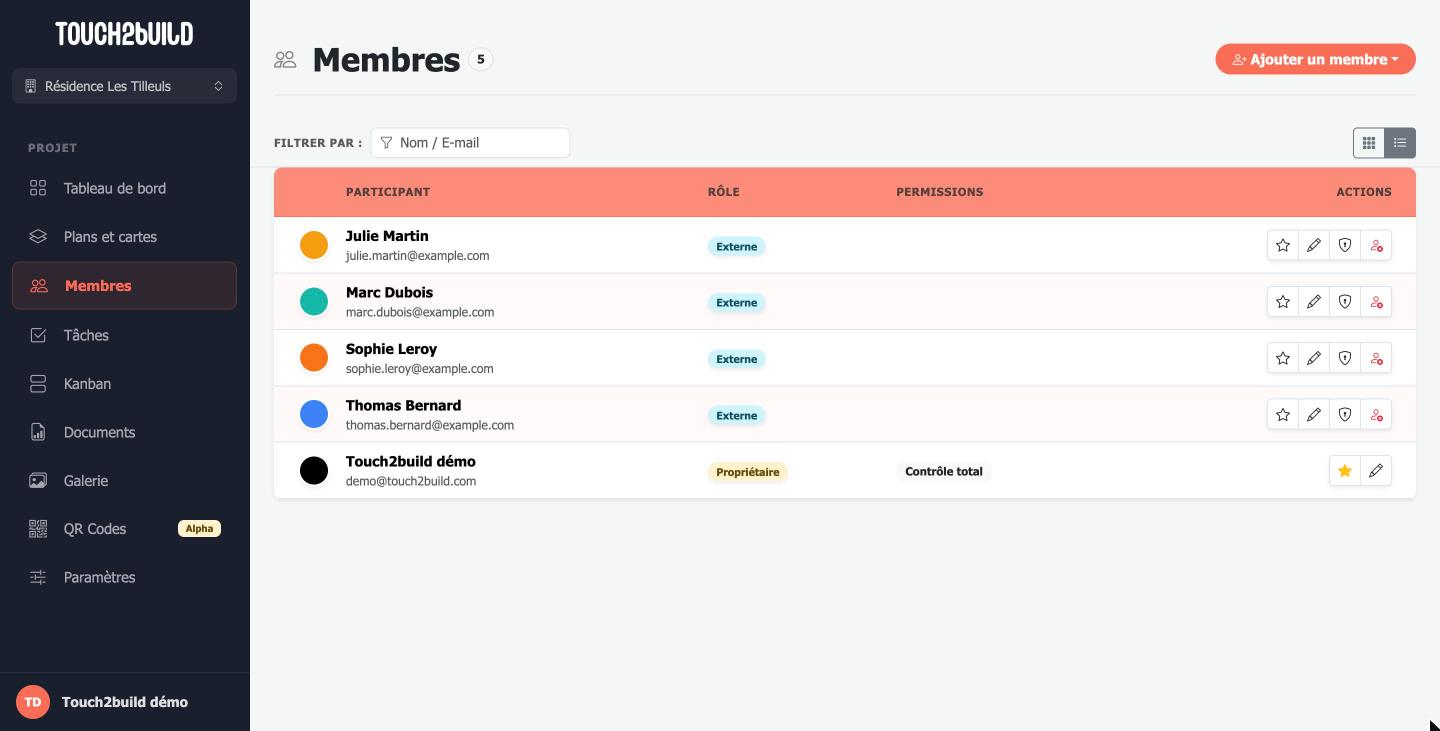This screenshot has width=1440, height=731.
Task: Open permissions shield for Thomas Bernard
Action: tap(1345, 415)
